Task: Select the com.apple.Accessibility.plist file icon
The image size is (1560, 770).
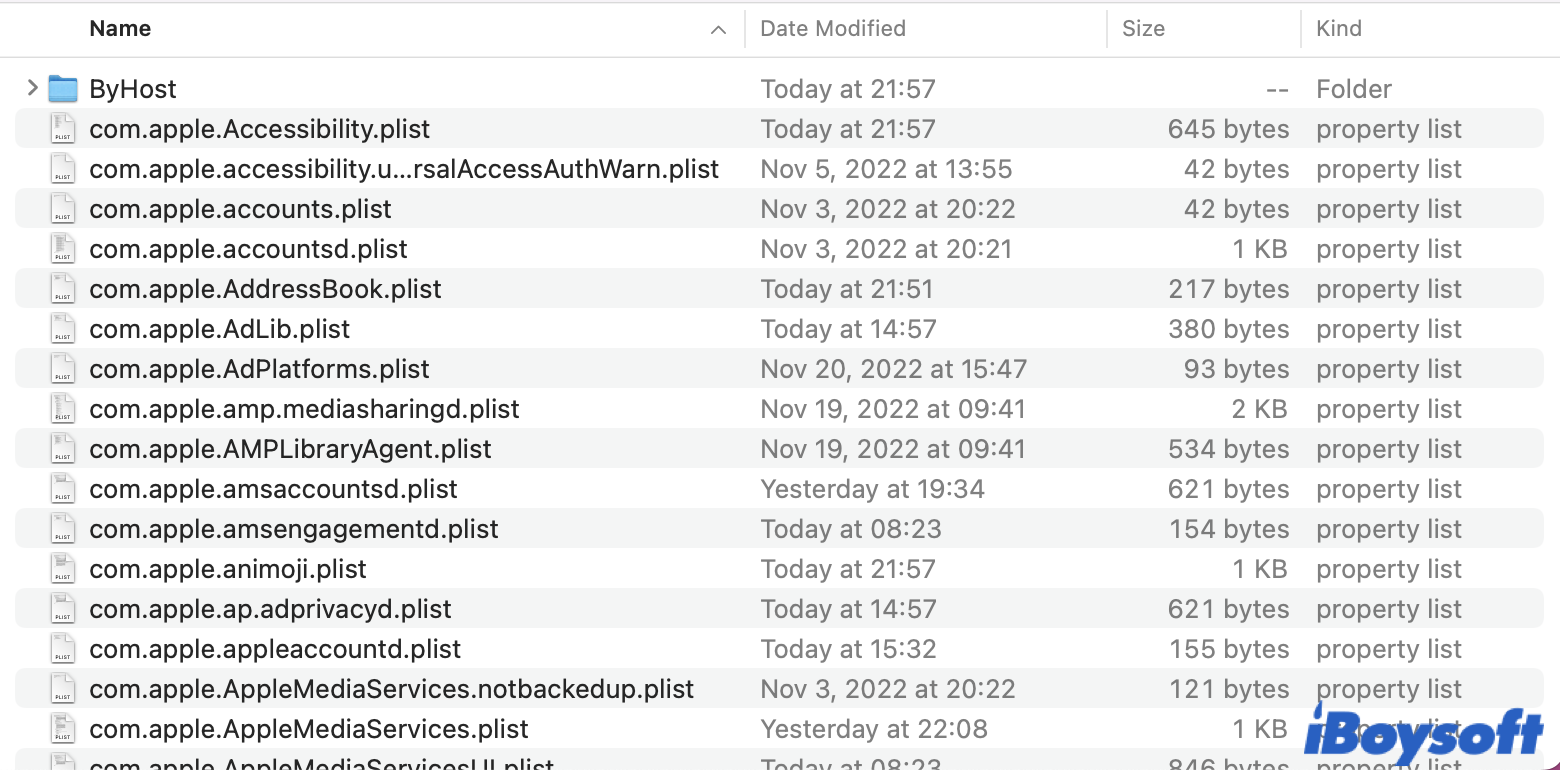Action: (63, 129)
